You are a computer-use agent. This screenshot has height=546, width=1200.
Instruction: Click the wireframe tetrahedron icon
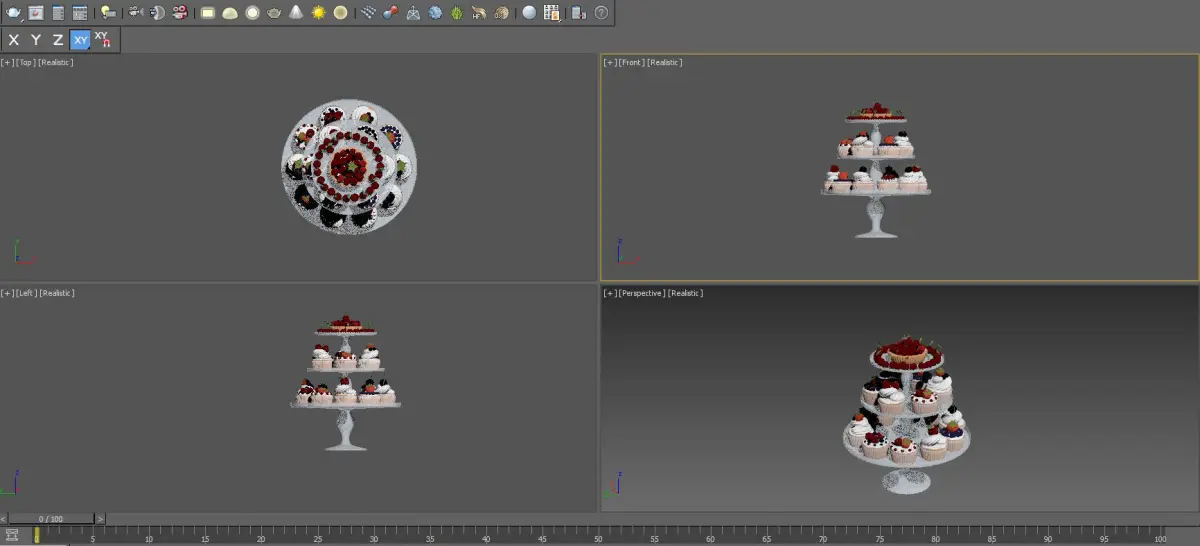(413, 13)
